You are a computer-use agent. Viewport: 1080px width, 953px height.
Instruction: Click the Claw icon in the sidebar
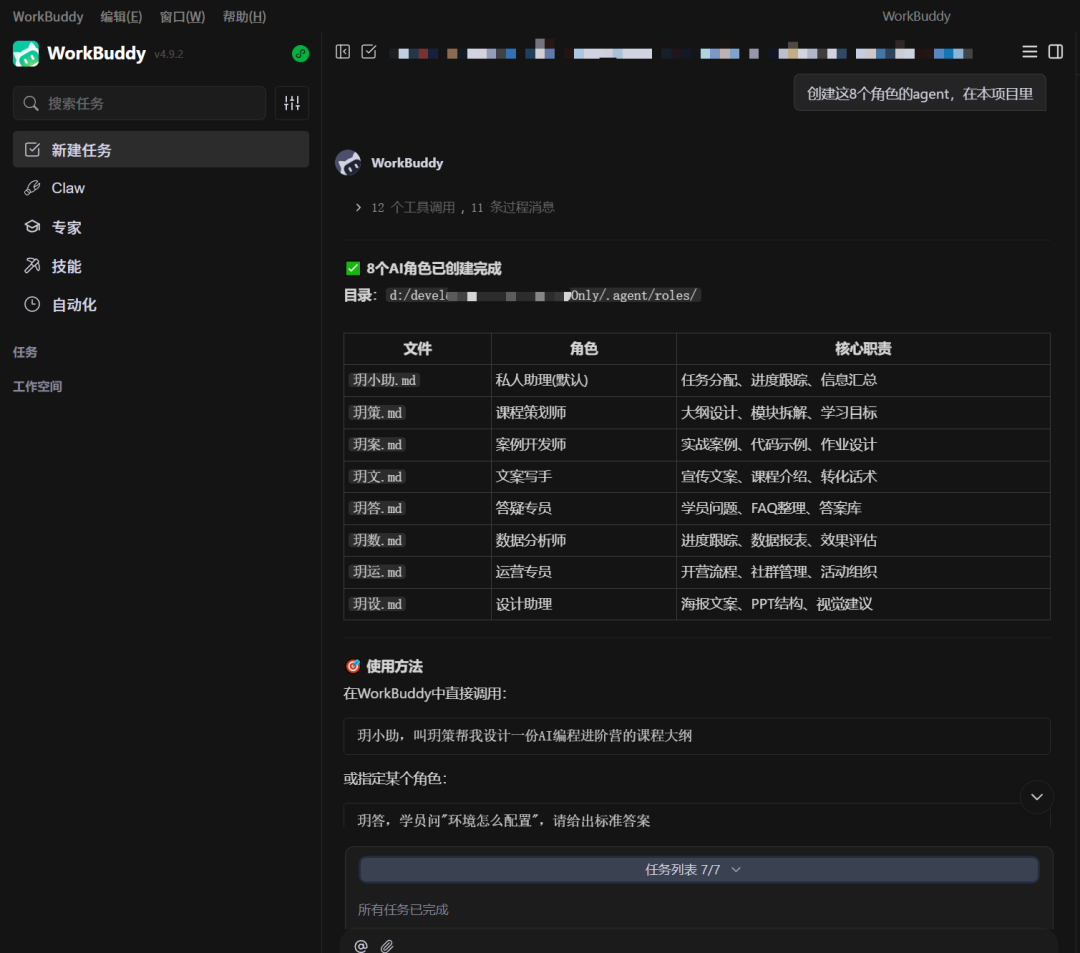(x=32, y=188)
